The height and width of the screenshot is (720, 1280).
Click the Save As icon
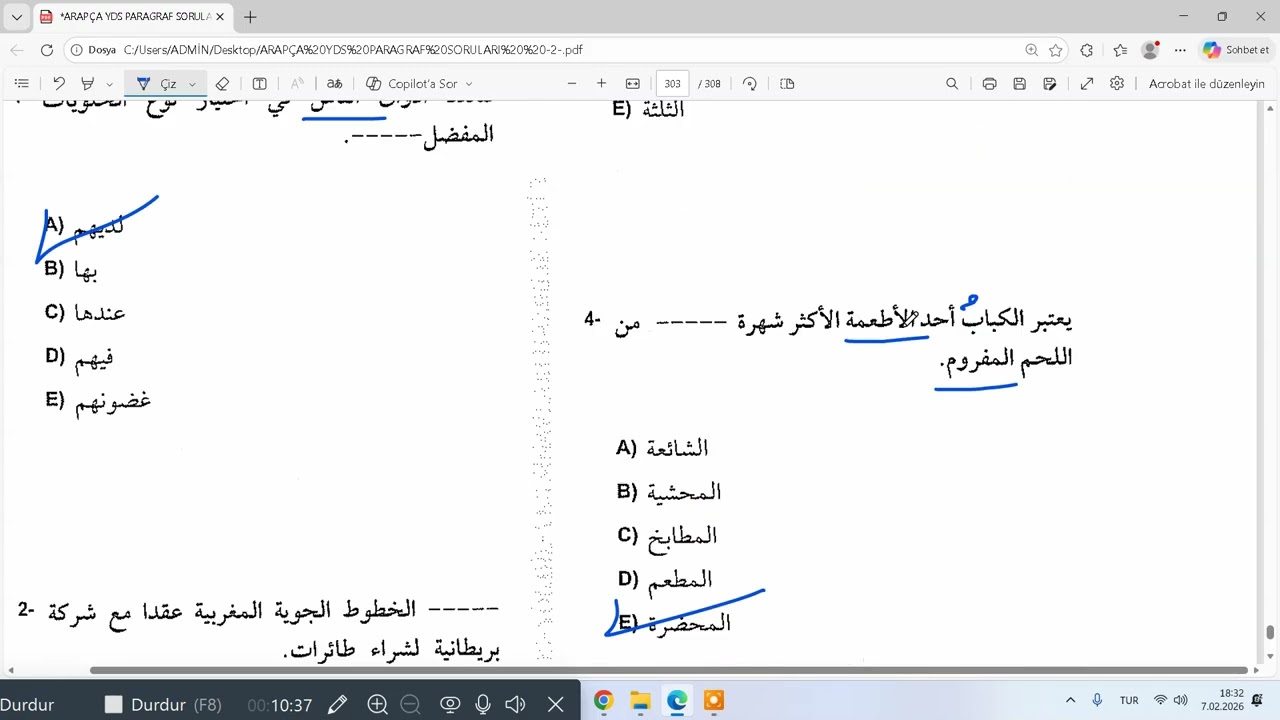(1050, 84)
